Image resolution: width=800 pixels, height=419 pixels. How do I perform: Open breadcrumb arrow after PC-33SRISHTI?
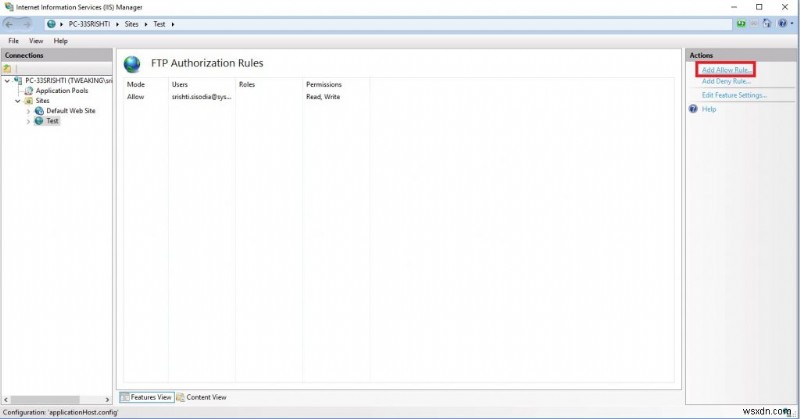117,24
